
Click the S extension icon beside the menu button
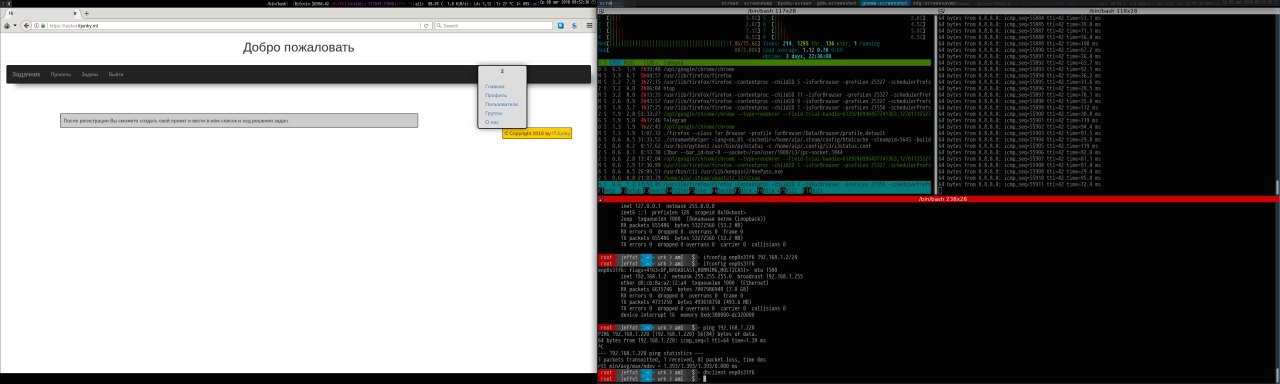[x=574, y=25]
